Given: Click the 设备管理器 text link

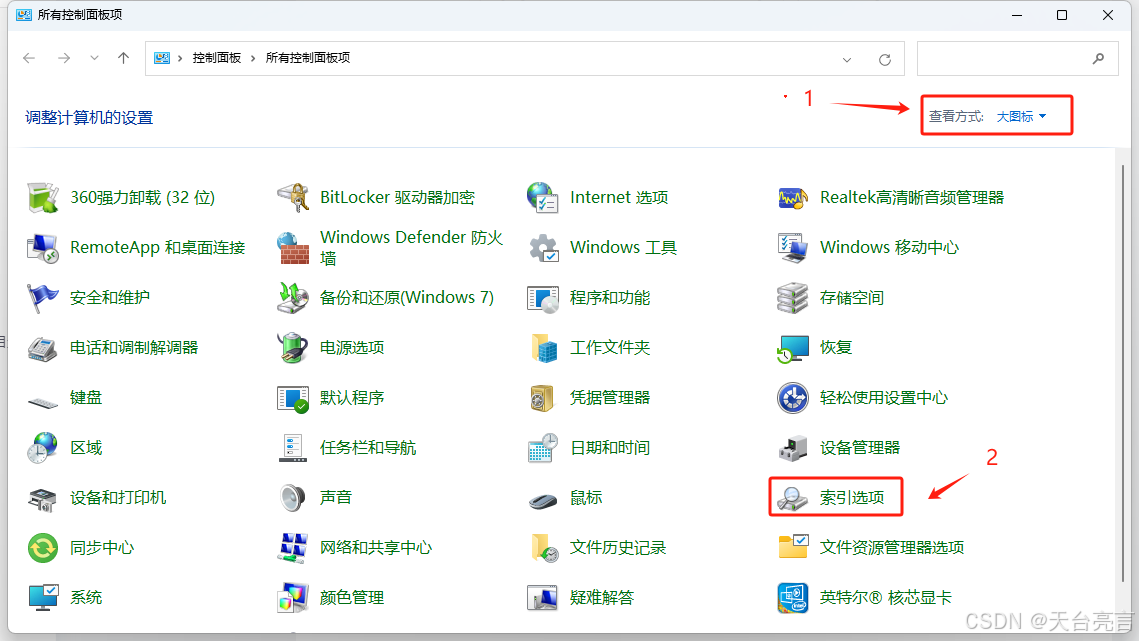Looking at the screenshot, I should (x=860, y=448).
